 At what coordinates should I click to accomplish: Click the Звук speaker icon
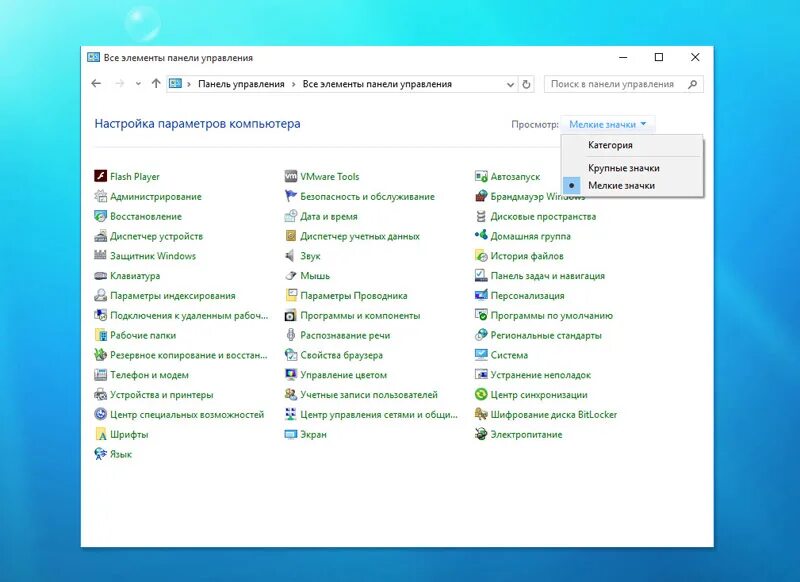291,256
